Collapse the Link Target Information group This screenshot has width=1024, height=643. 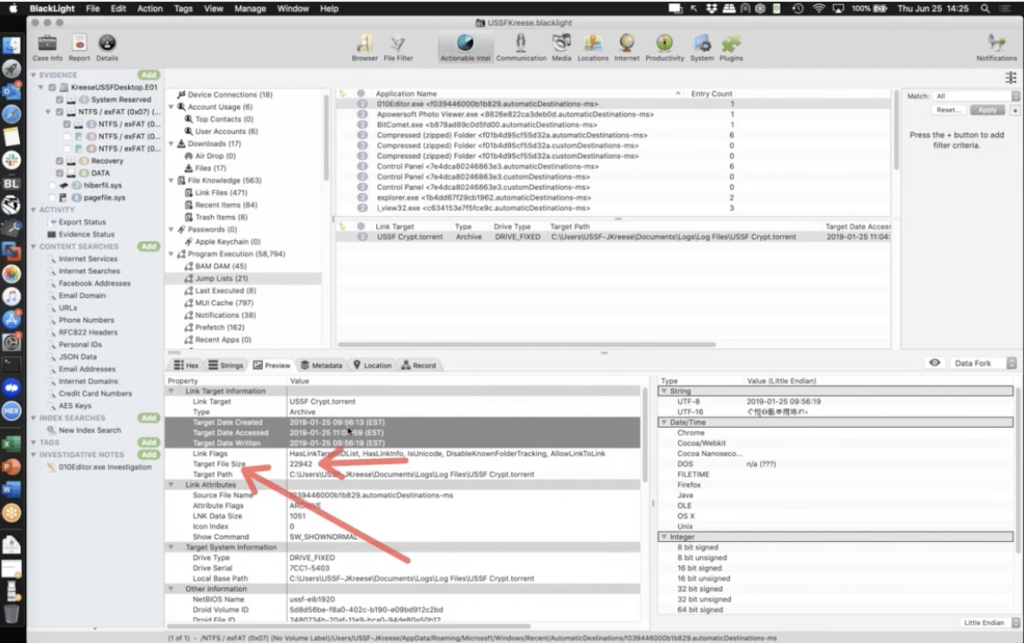click(x=172, y=391)
